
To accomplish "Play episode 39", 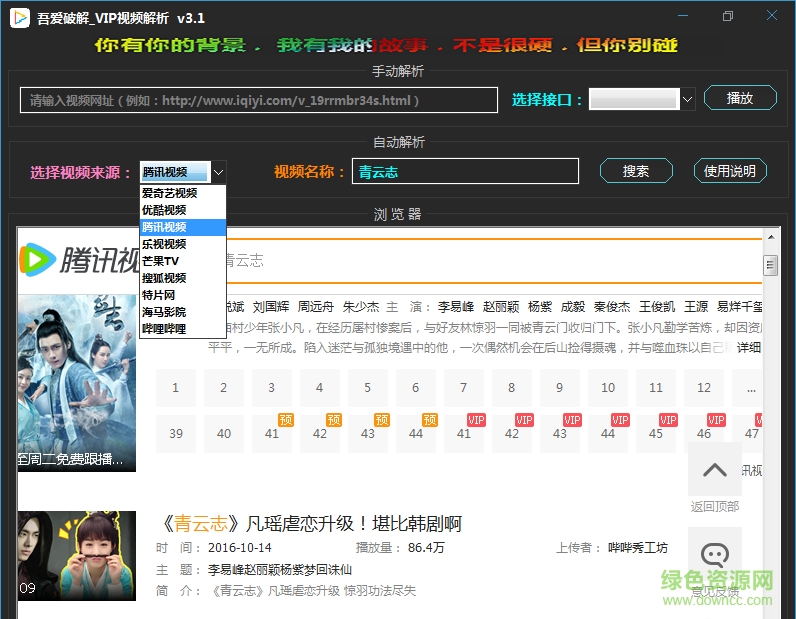I will click(x=176, y=434).
